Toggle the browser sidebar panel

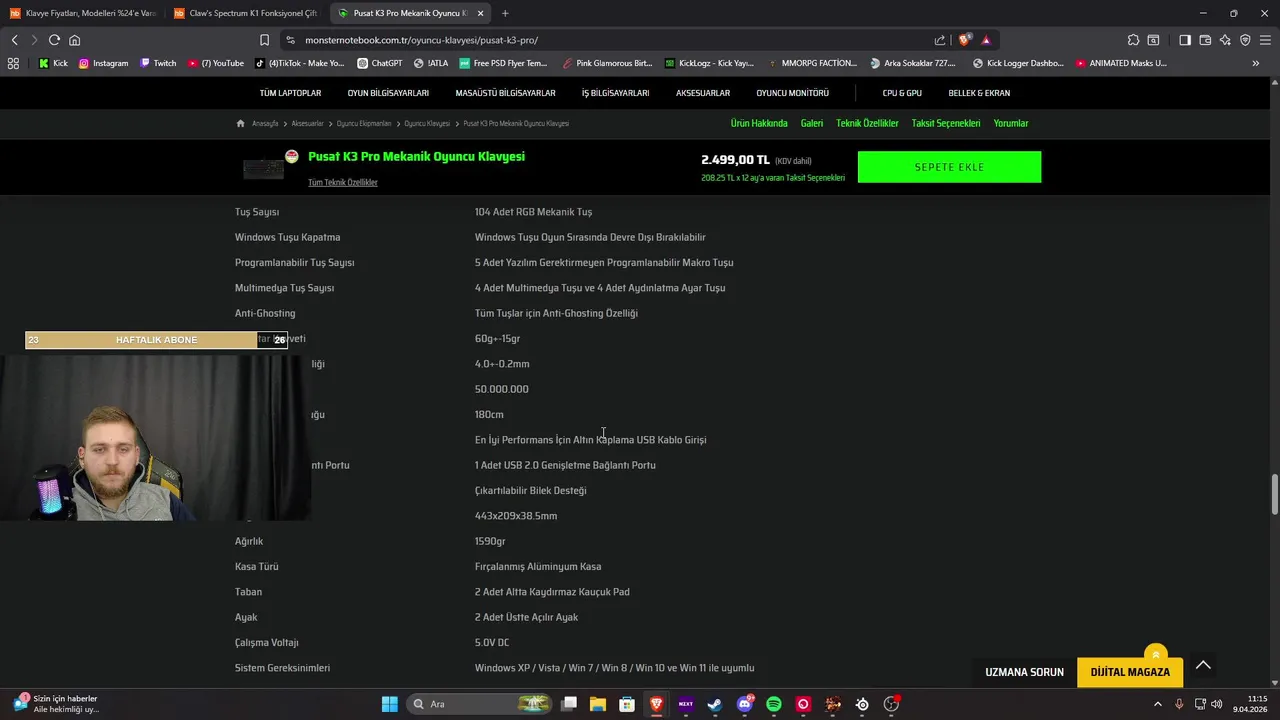(x=1185, y=40)
